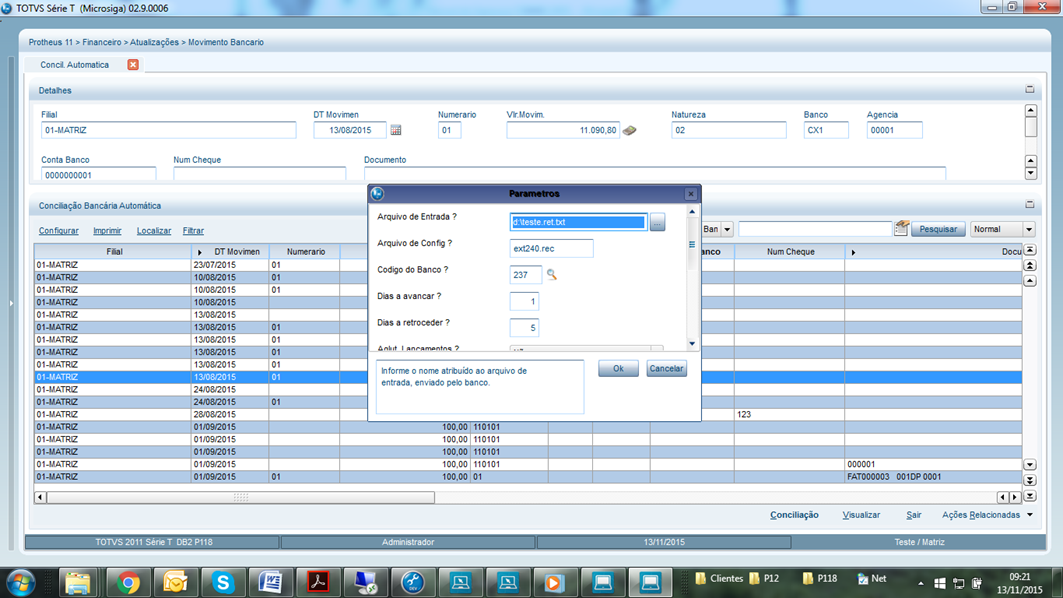Viewport: 1063px width, 598px height.
Task: Open bank code lookup magnifier icon
Action: click(551, 274)
